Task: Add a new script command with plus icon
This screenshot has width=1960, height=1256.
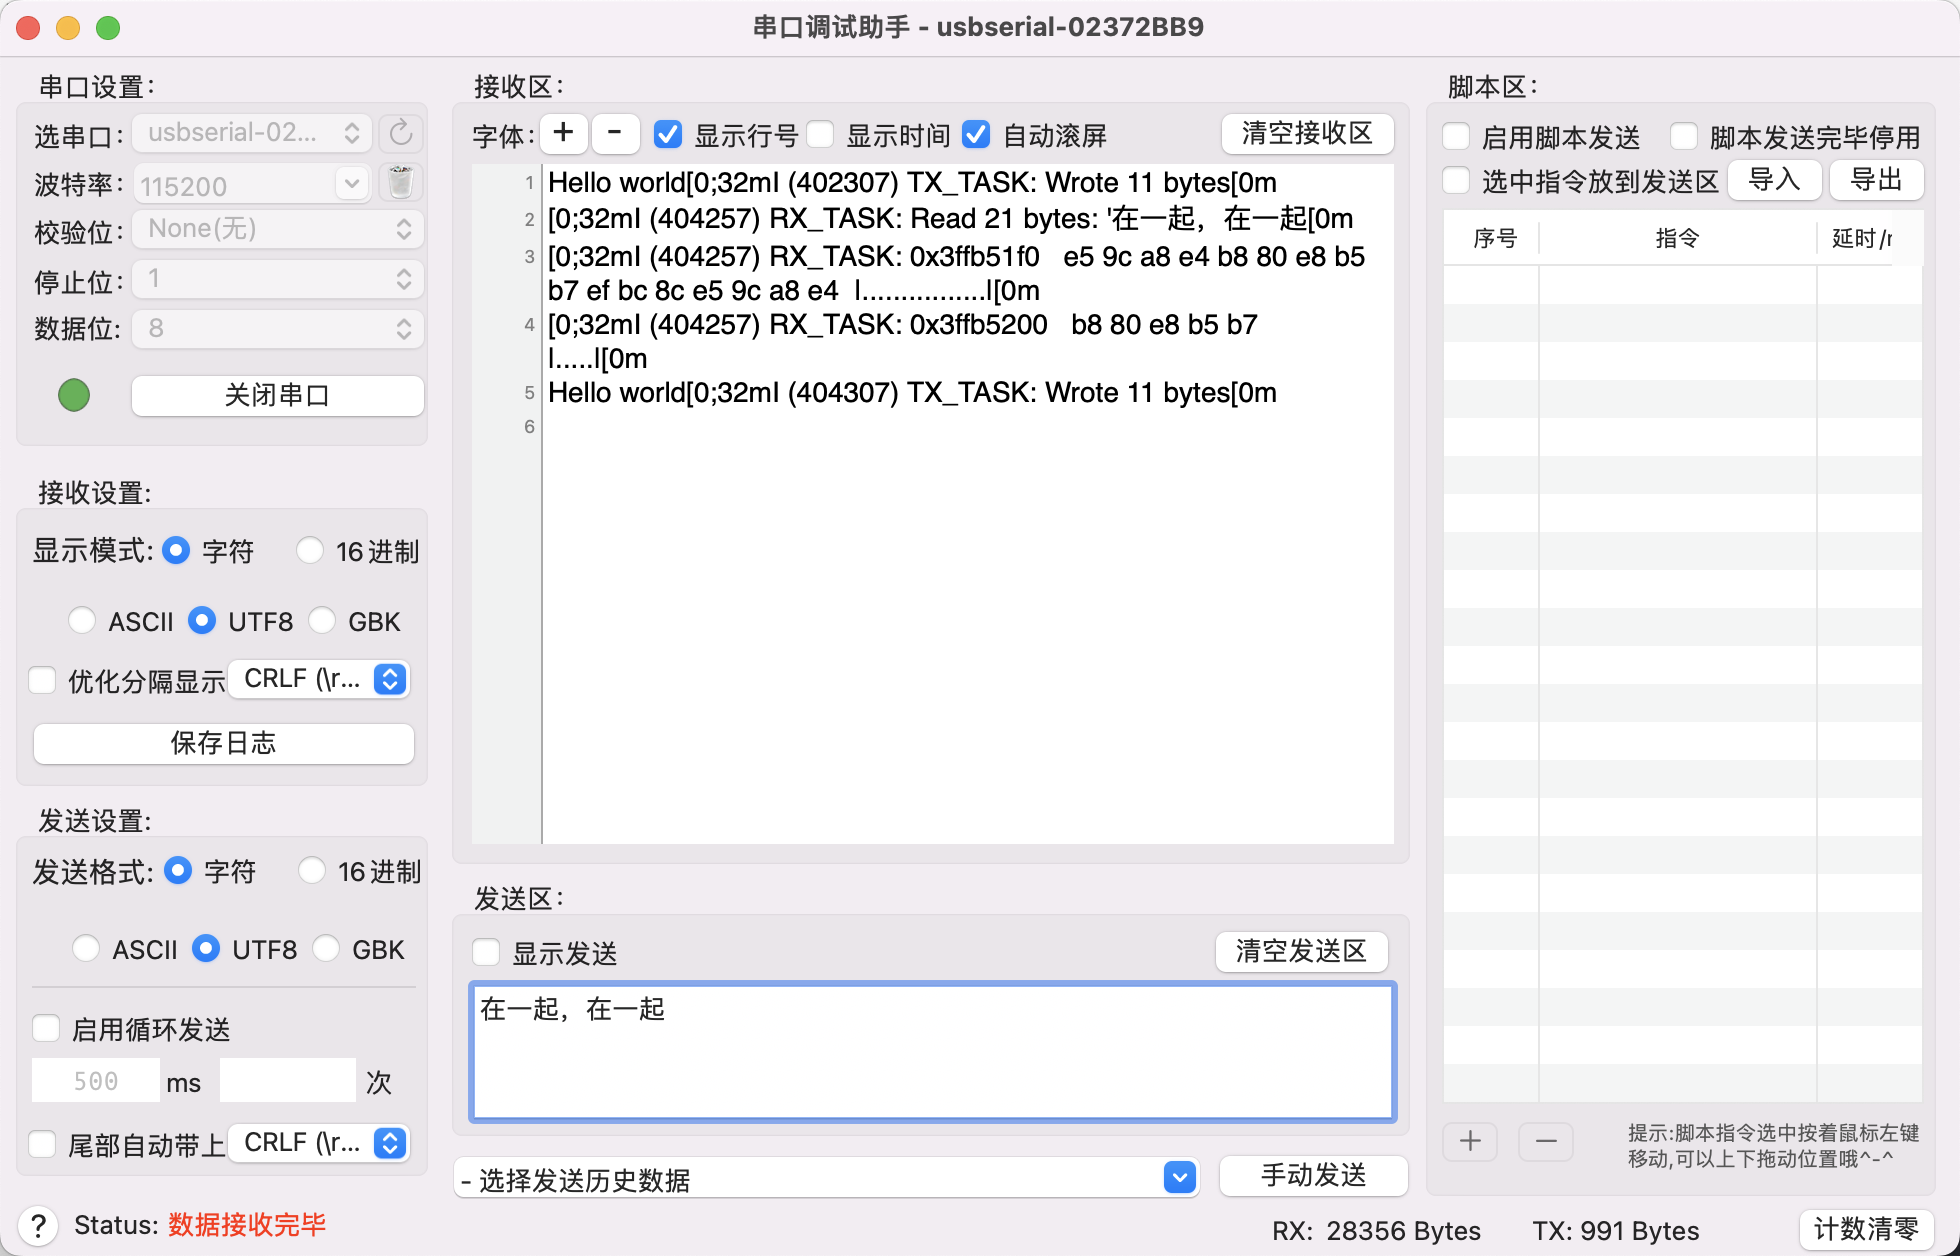Action: coord(1470,1140)
